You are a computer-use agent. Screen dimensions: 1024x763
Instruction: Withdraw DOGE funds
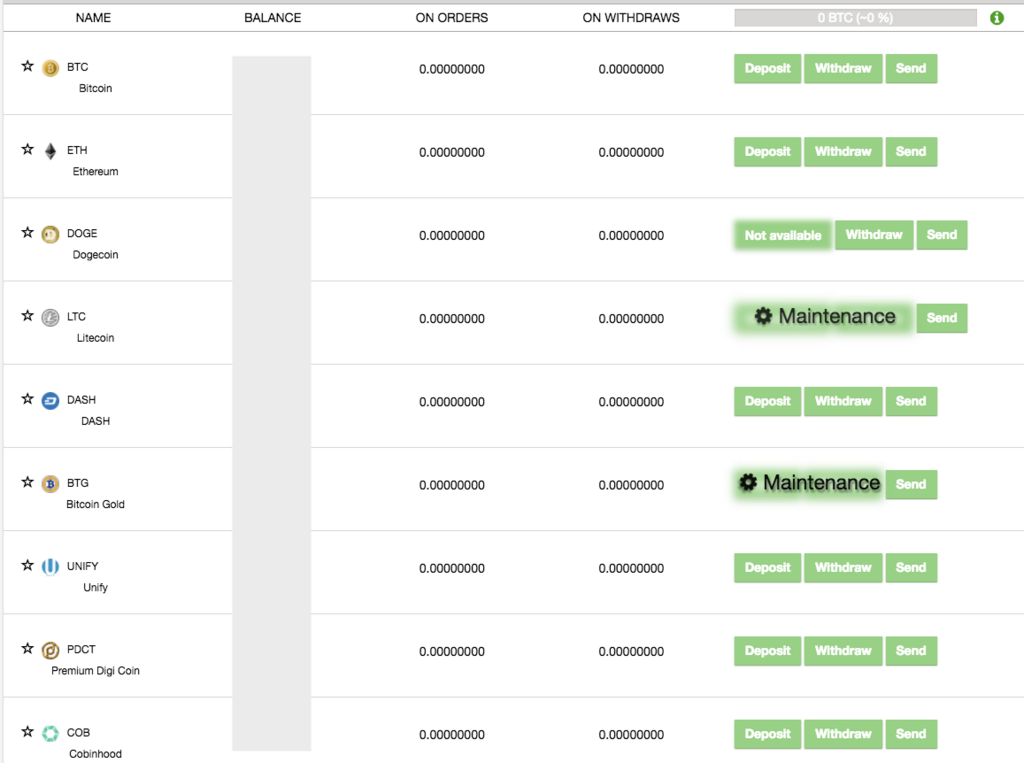pyautogui.click(x=874, y=235)
